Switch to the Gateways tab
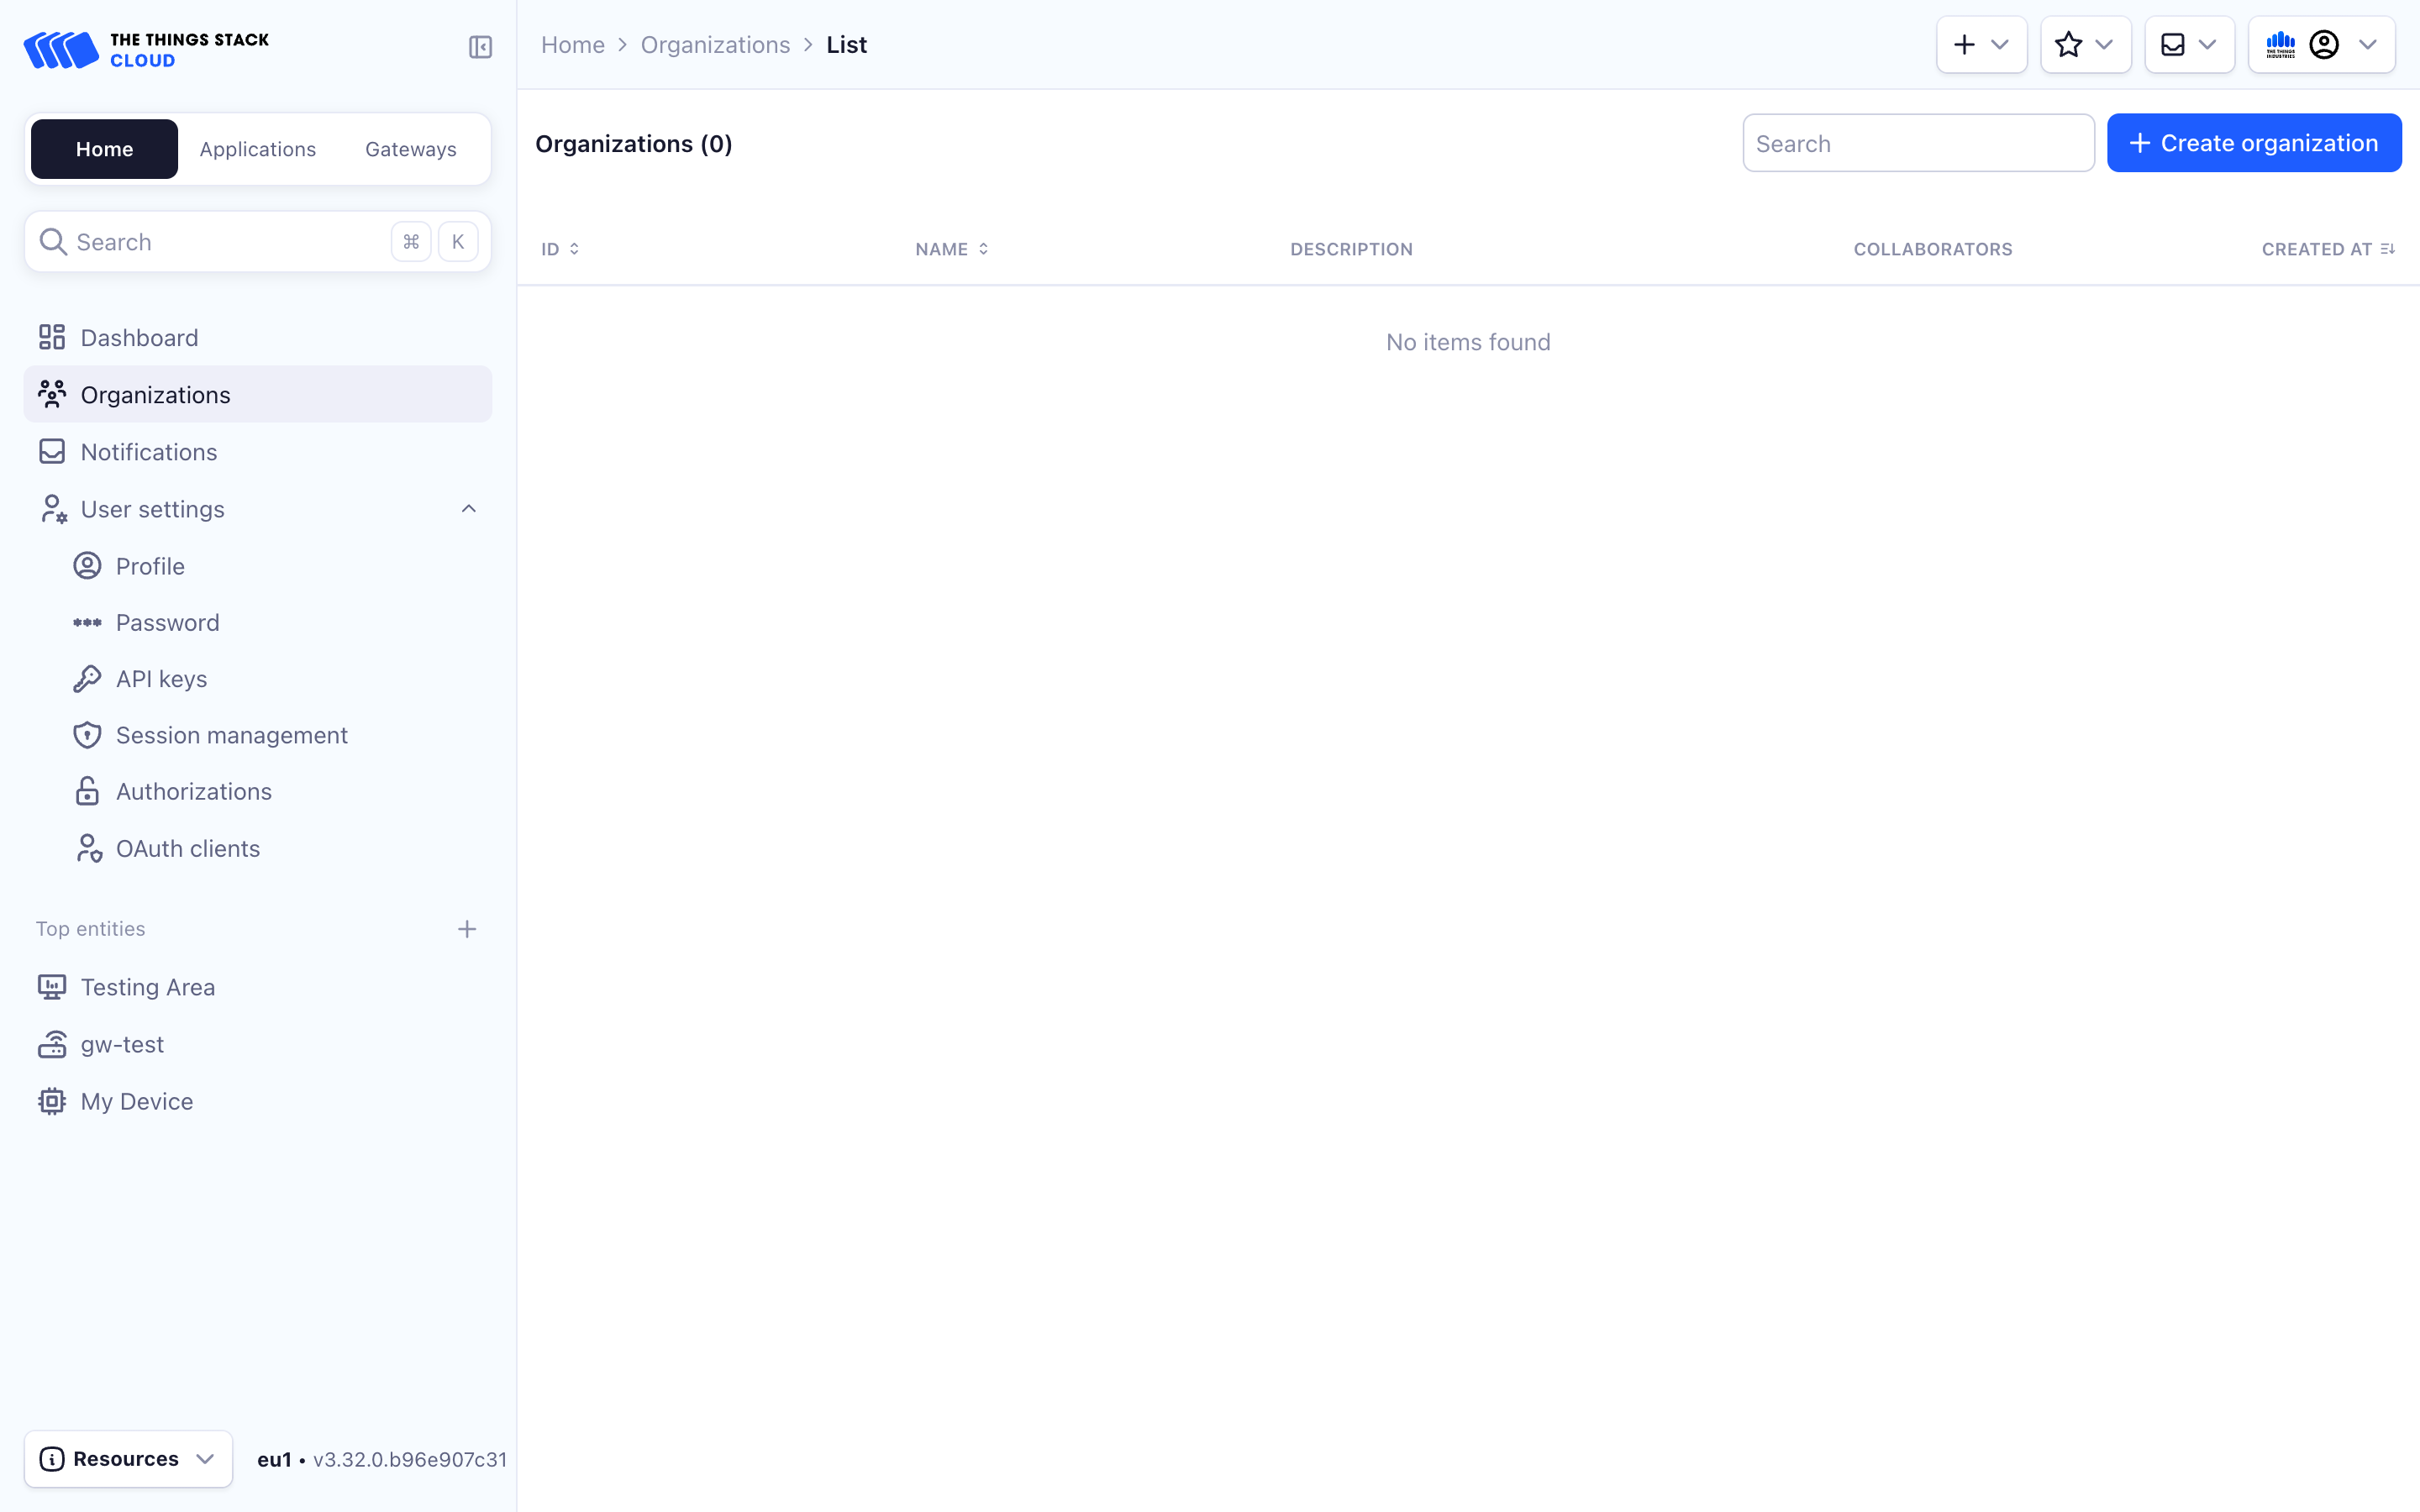 point(410,149)
